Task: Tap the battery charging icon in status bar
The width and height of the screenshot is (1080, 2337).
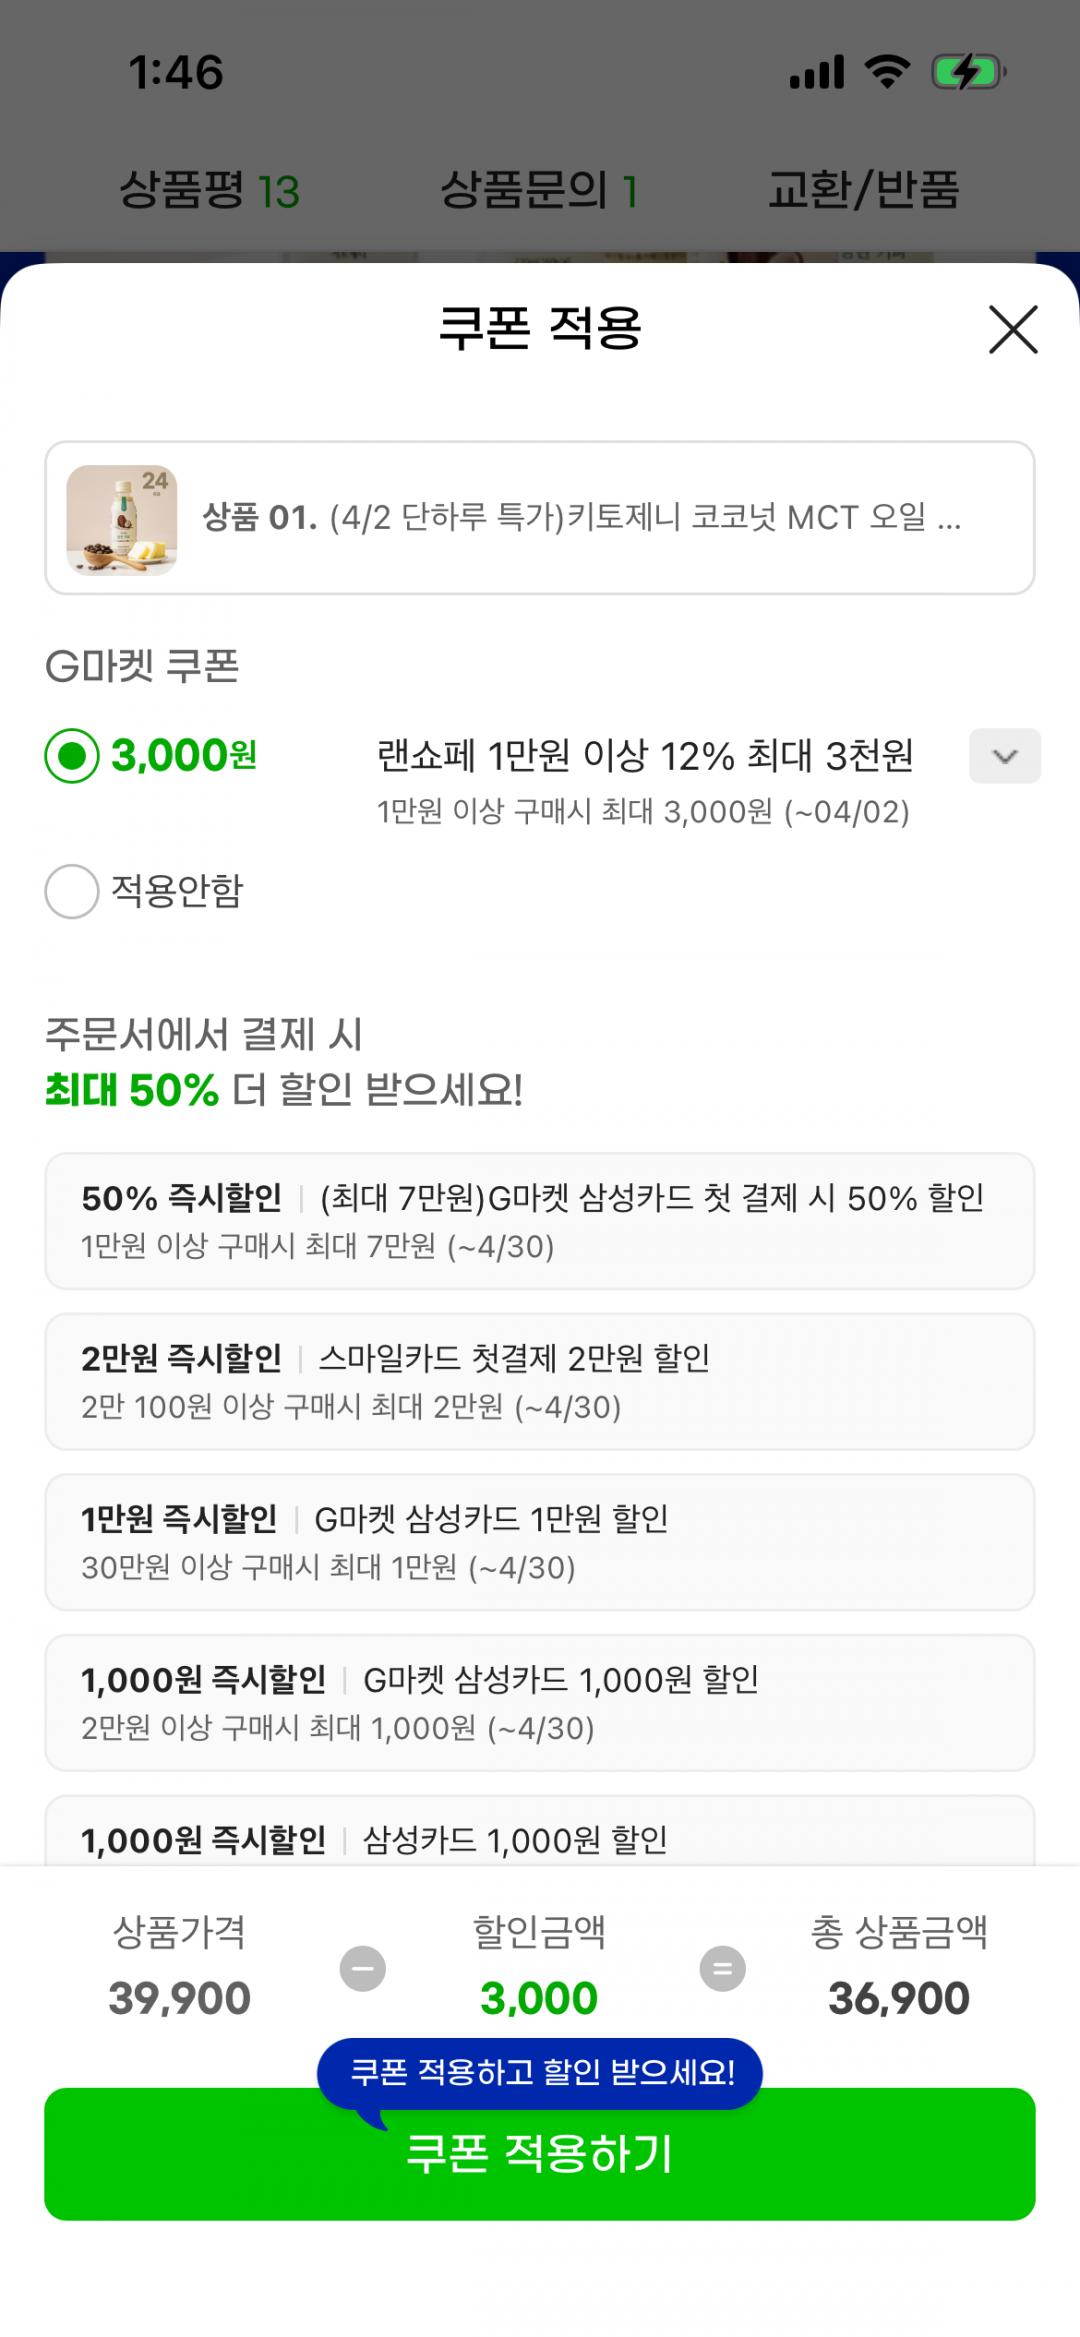Action: (x=967, y=73)
